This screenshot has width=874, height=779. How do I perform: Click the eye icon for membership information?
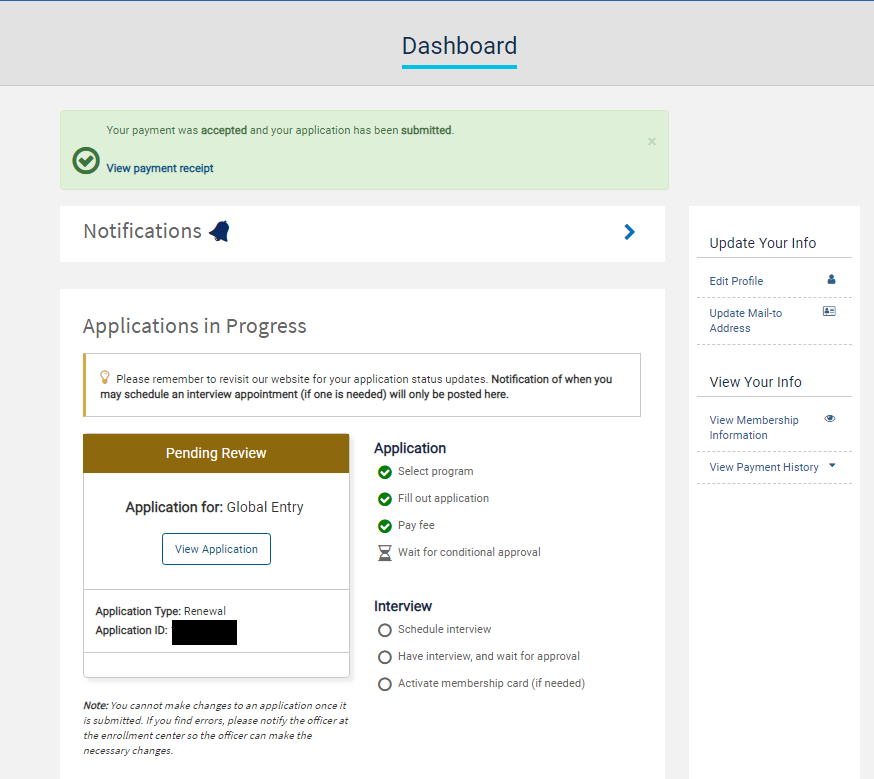[830, 418]
